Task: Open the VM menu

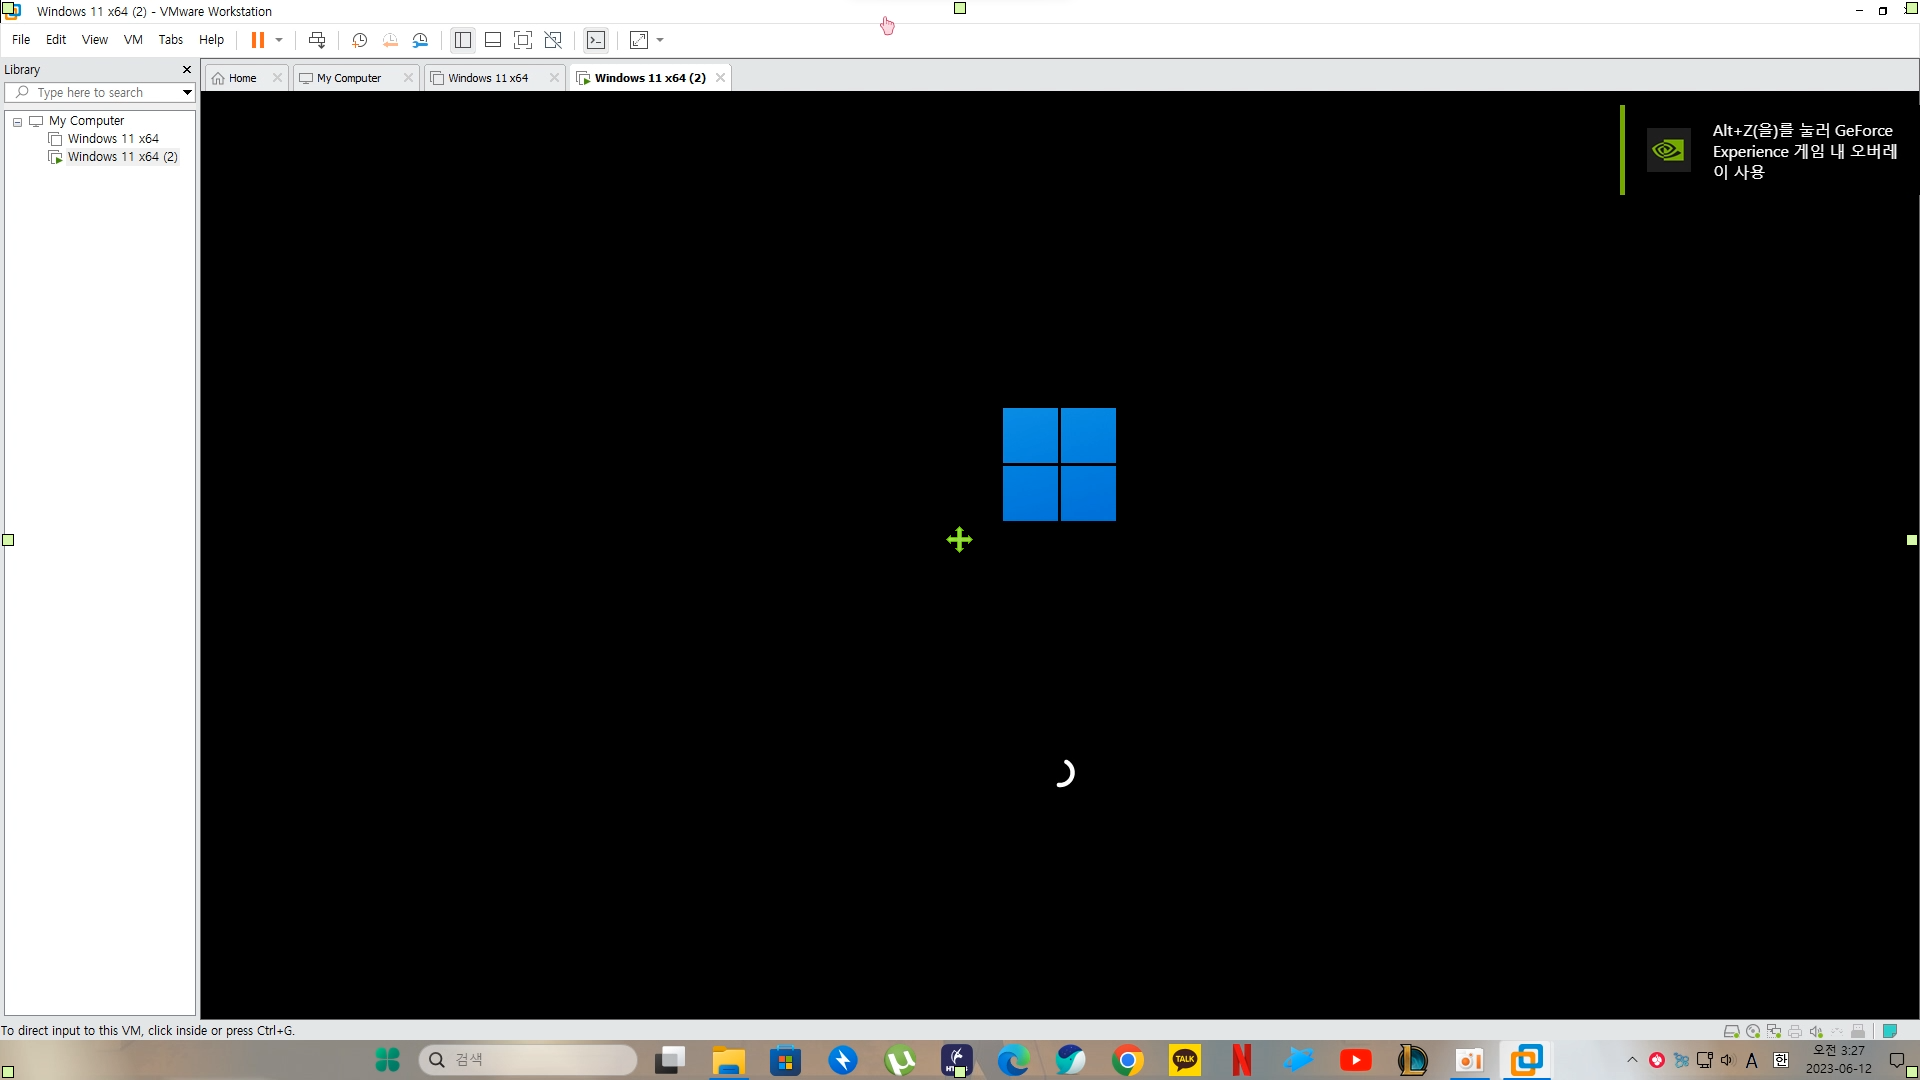Action: (133, 40)
